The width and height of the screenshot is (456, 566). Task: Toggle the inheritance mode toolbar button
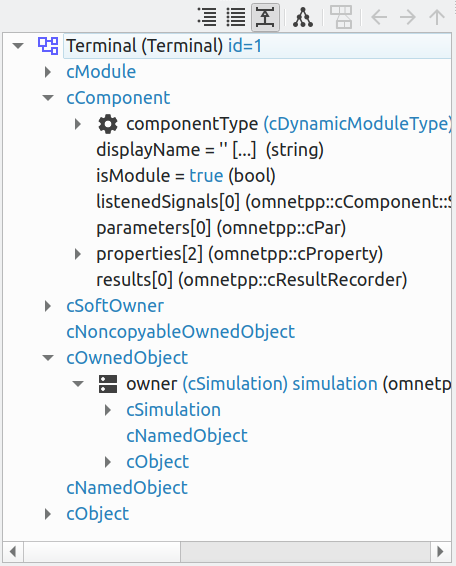pyautogui.click(x=265, y=17)
